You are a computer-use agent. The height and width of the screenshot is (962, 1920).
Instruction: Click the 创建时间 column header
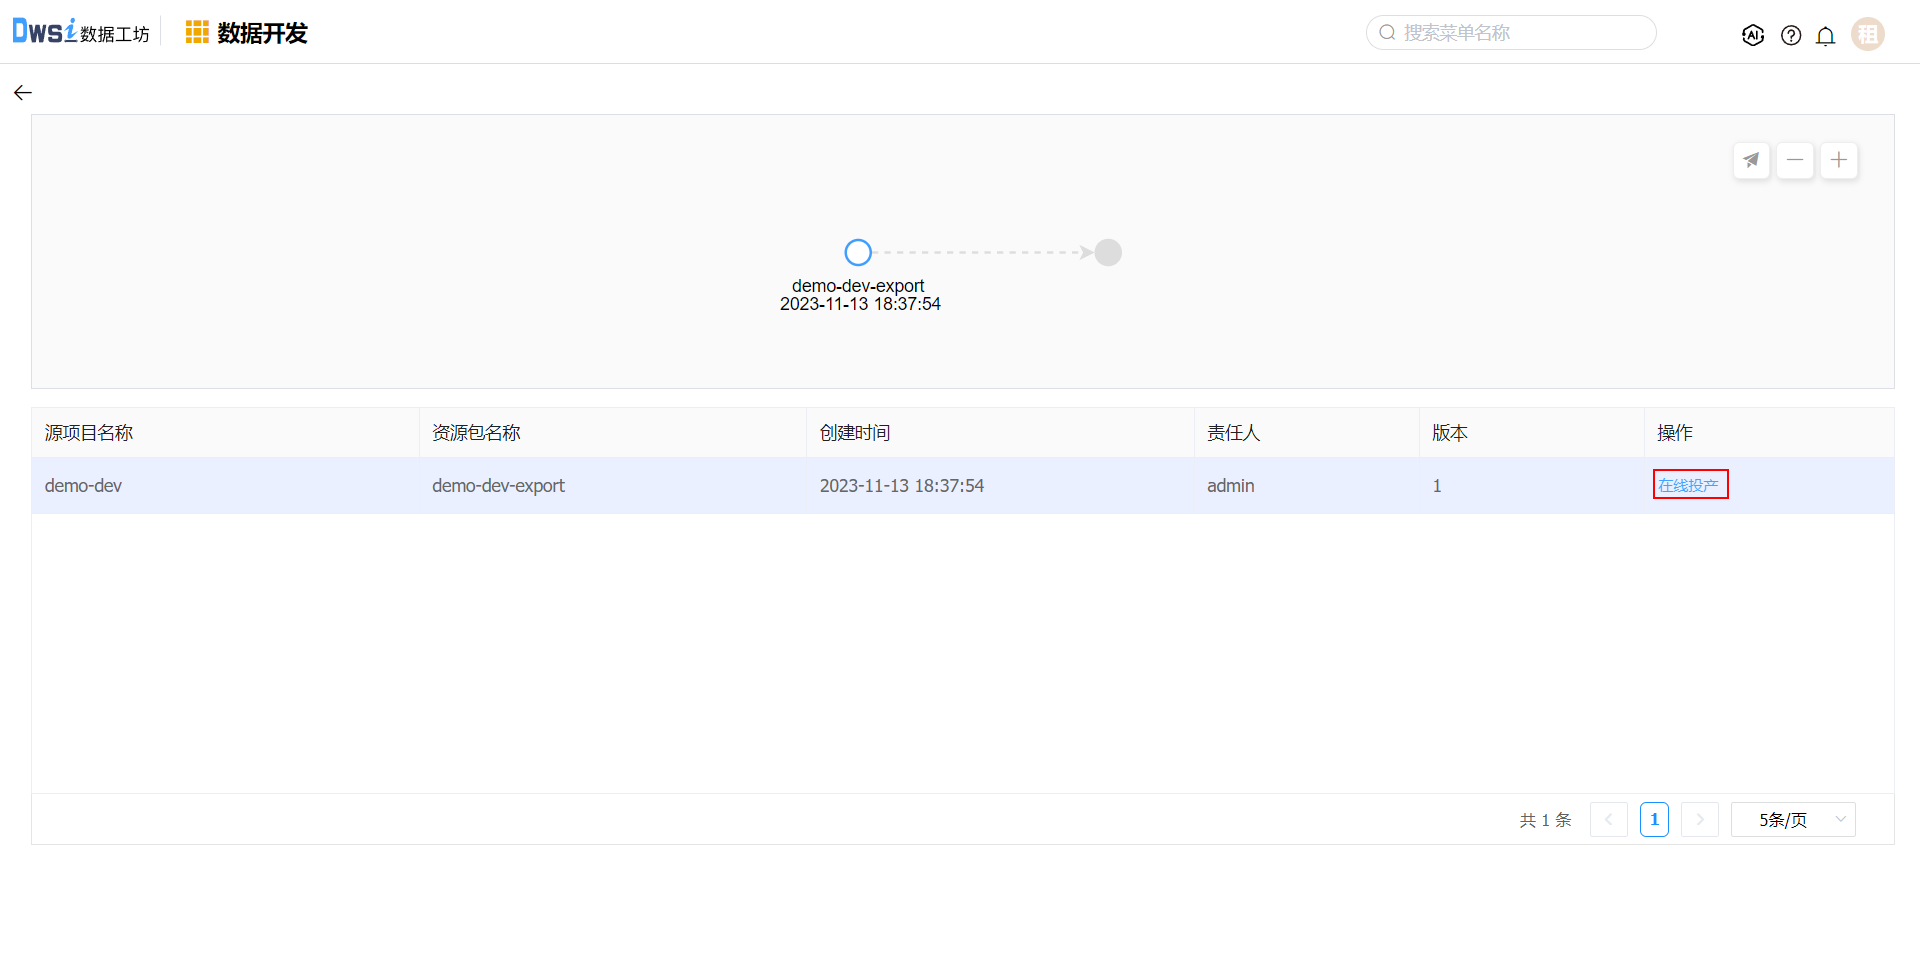(x=855, y=433)
